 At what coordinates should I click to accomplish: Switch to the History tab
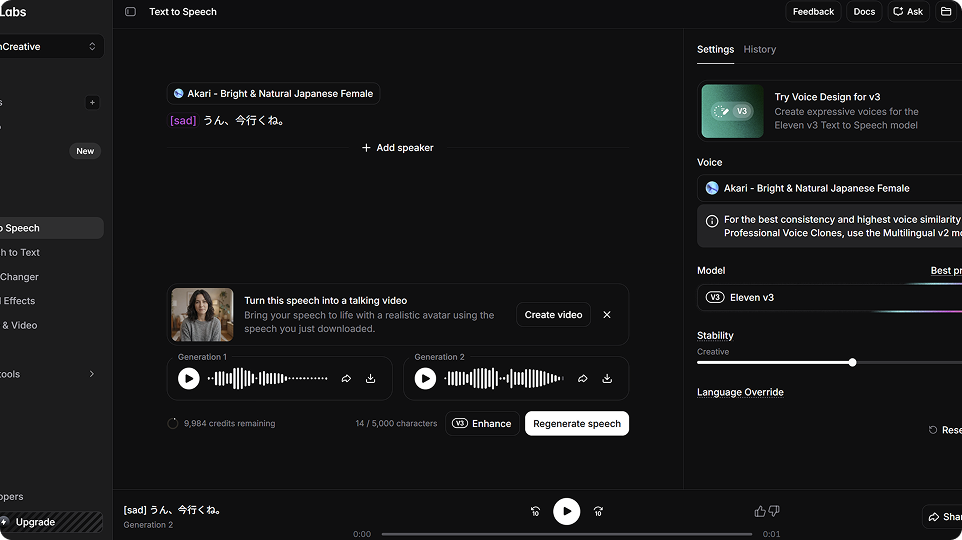tap(760, 49)
